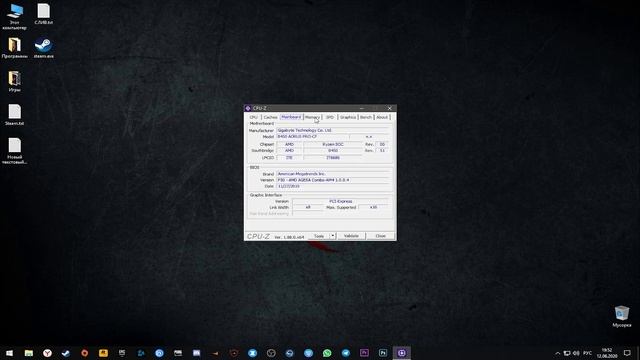Click the Close button at window bottom
Screen dimensions: 640x360
[x=380, y=236]
